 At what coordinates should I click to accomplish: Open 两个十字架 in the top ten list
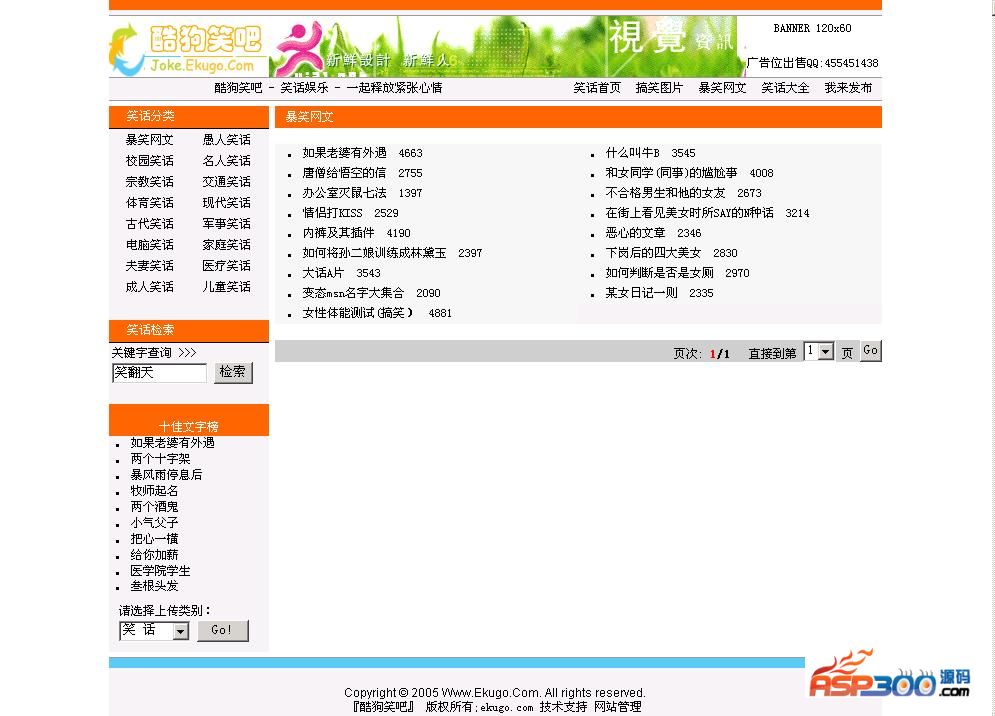161,459
